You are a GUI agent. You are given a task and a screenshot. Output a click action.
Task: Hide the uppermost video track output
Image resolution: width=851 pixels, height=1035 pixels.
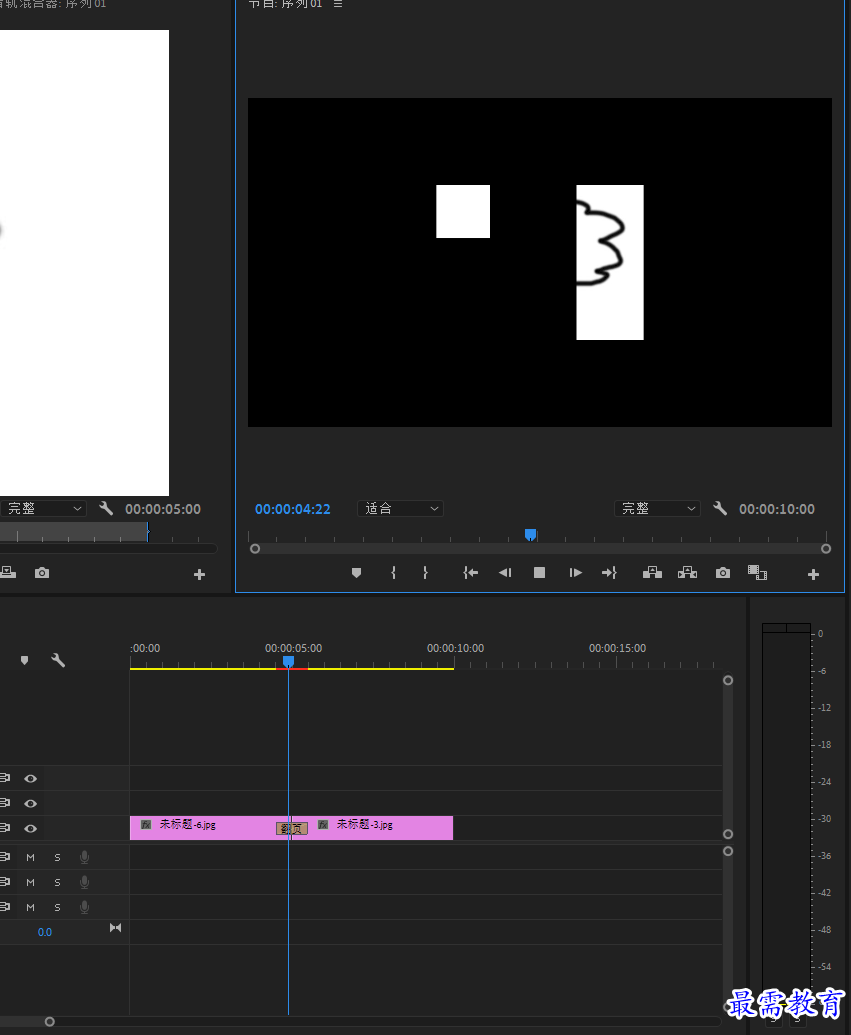pyautogui.click(x=30, y=779)
